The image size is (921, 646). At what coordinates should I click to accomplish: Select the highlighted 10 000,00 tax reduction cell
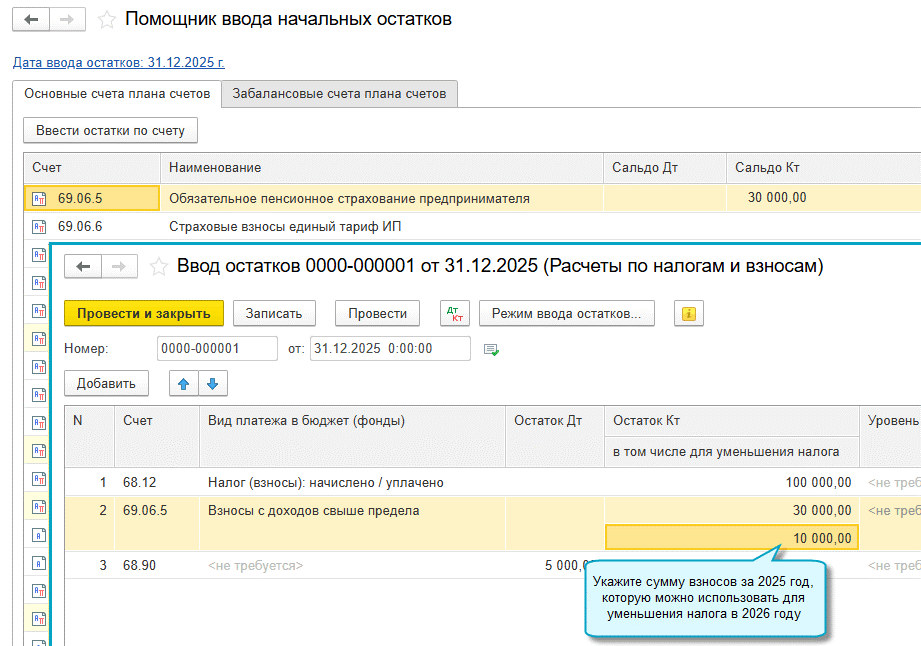tap(732, 538)
